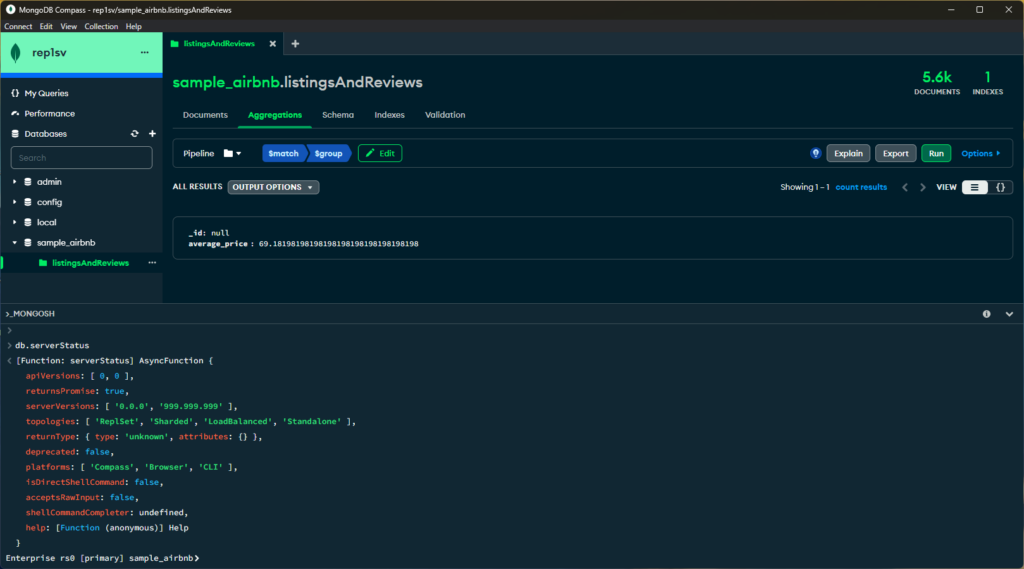Expand the admin database tree
This screenshot has width=1024, height=569.
(x=14, y=182)
